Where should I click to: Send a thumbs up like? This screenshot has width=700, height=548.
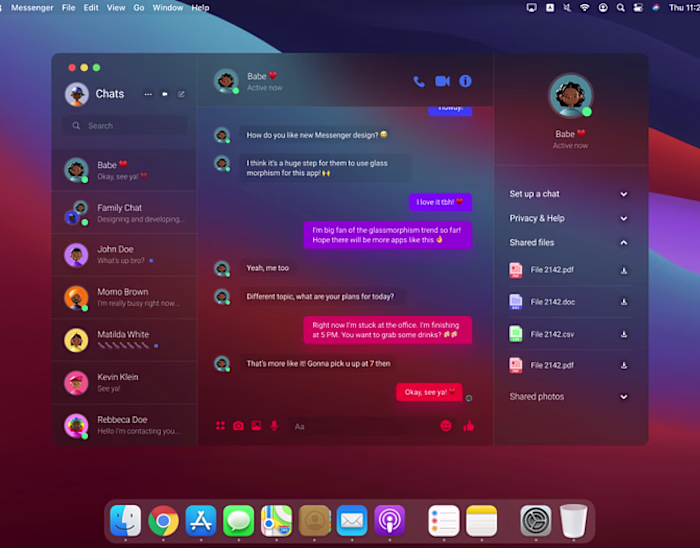click(x=468, y=426)
